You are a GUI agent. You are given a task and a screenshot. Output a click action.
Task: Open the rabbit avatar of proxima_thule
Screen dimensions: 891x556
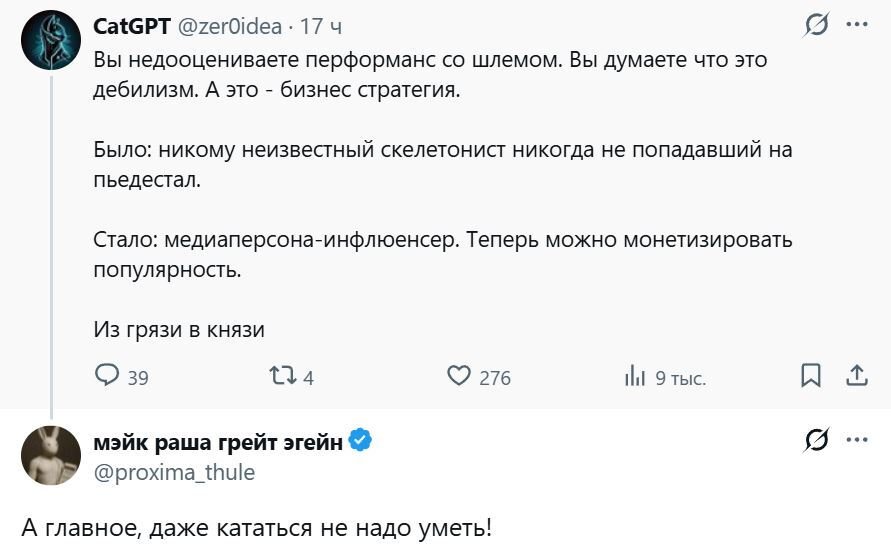point(51,455)
